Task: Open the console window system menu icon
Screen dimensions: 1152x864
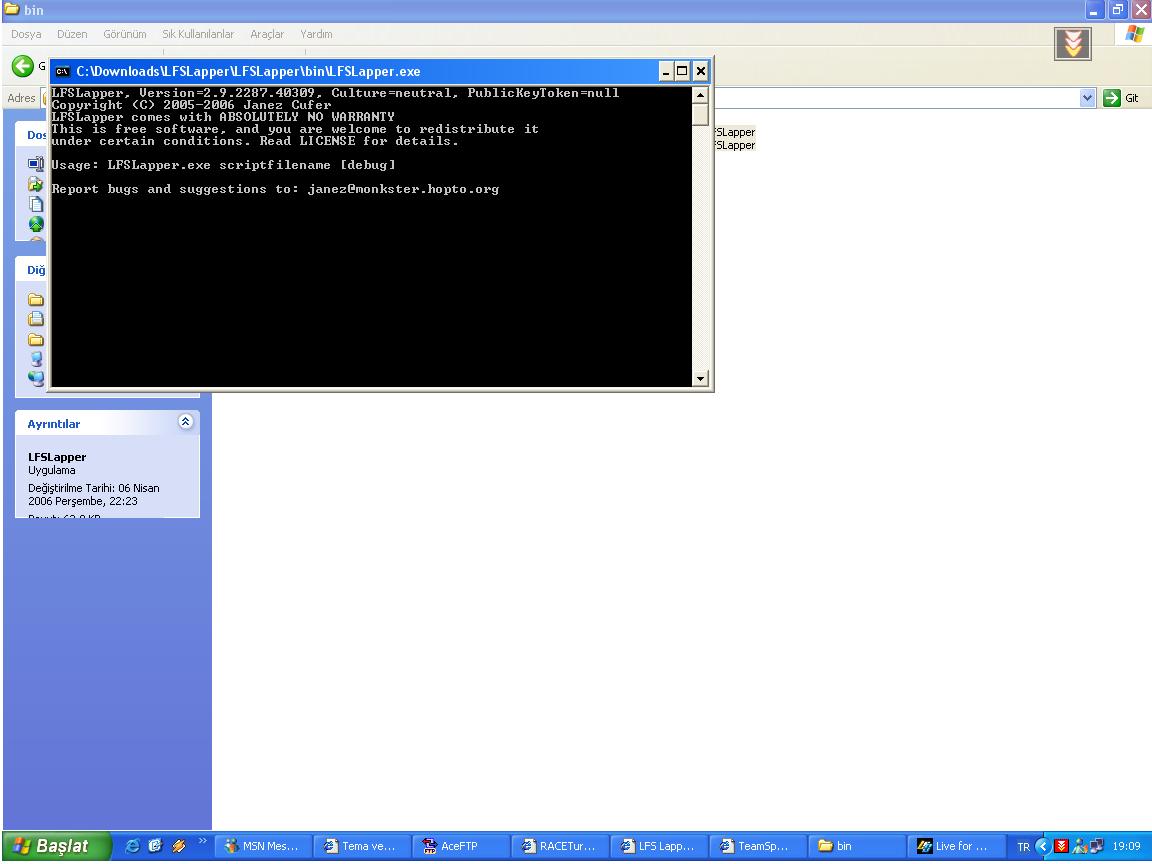Action: coord(62,71)
